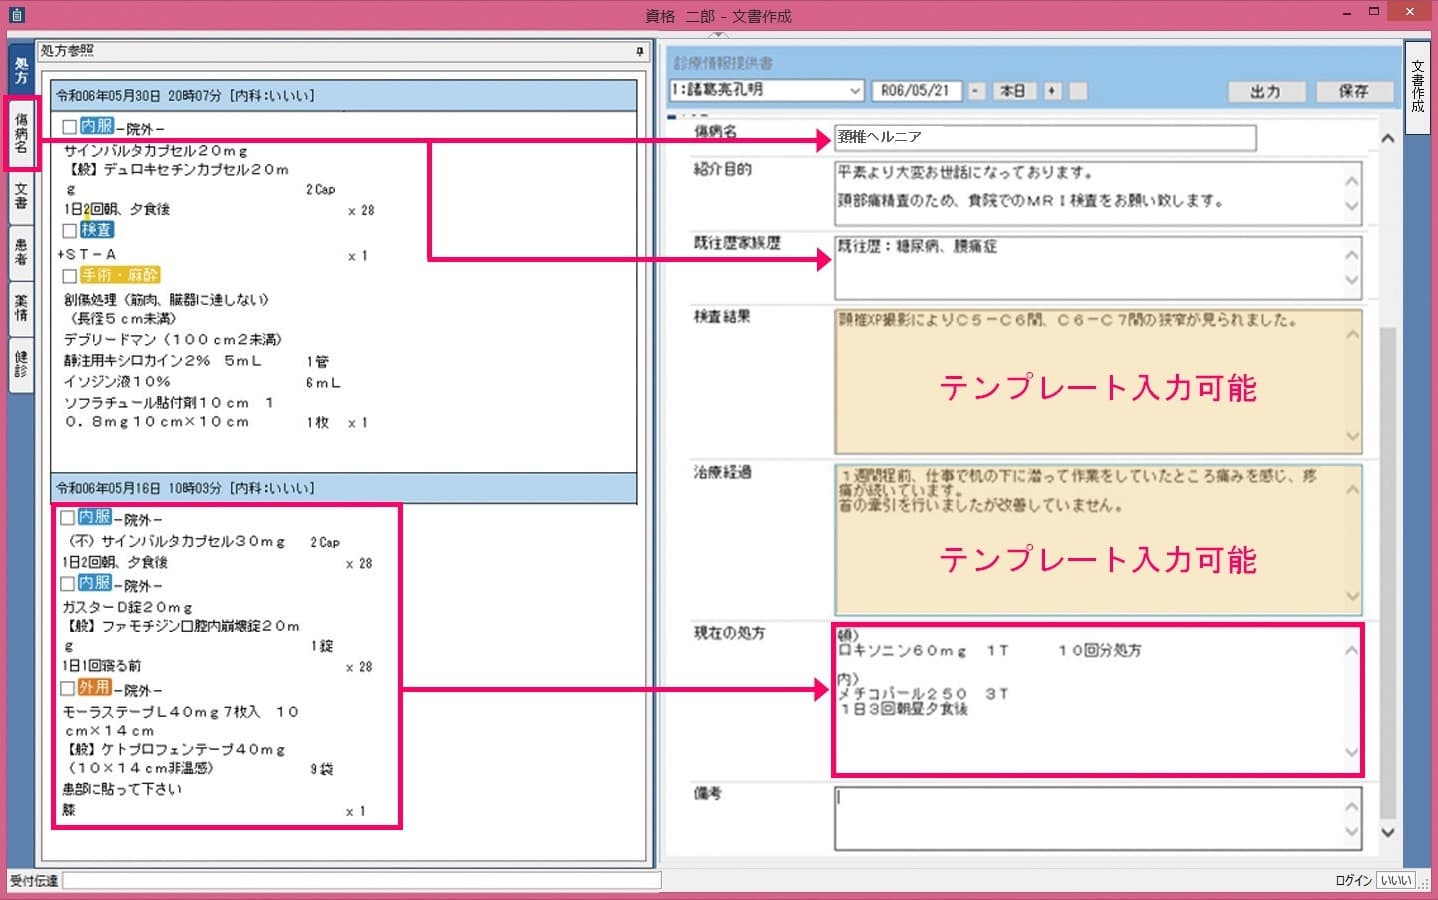Click the up chevron at the form's top right

(x=1387, y=139)
